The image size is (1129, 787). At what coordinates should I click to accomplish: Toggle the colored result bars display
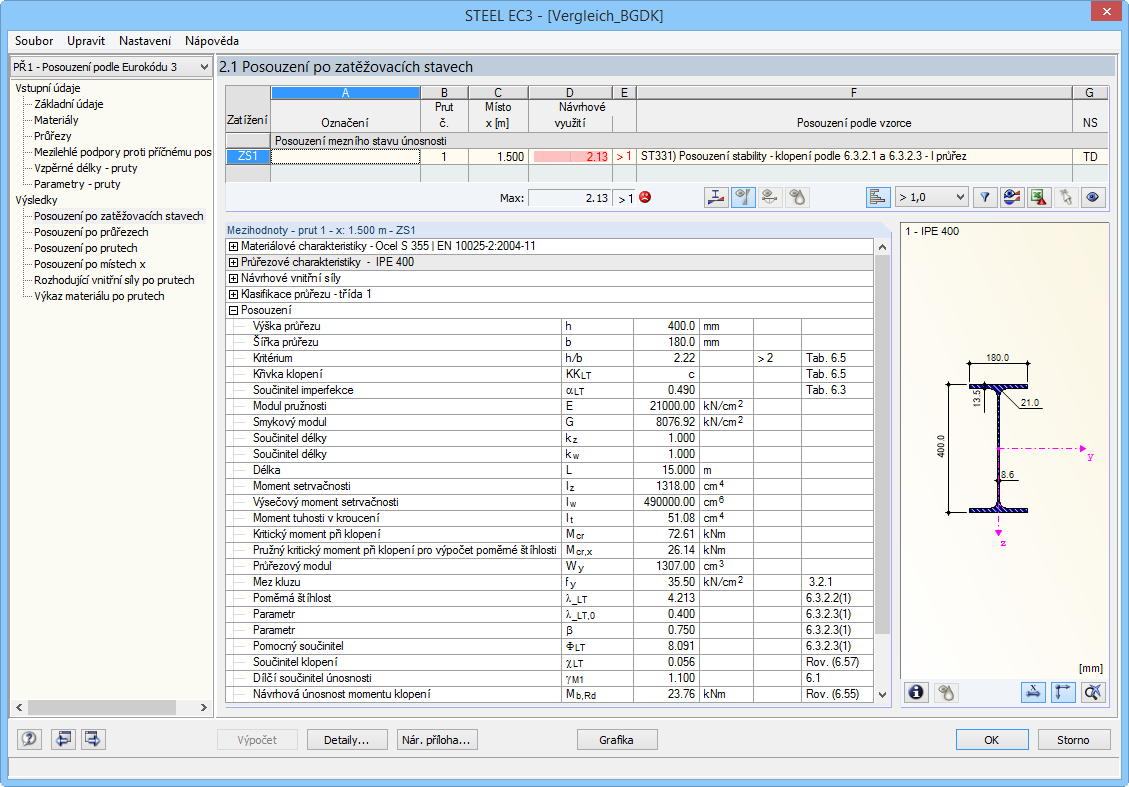click(x=879, y=198)
